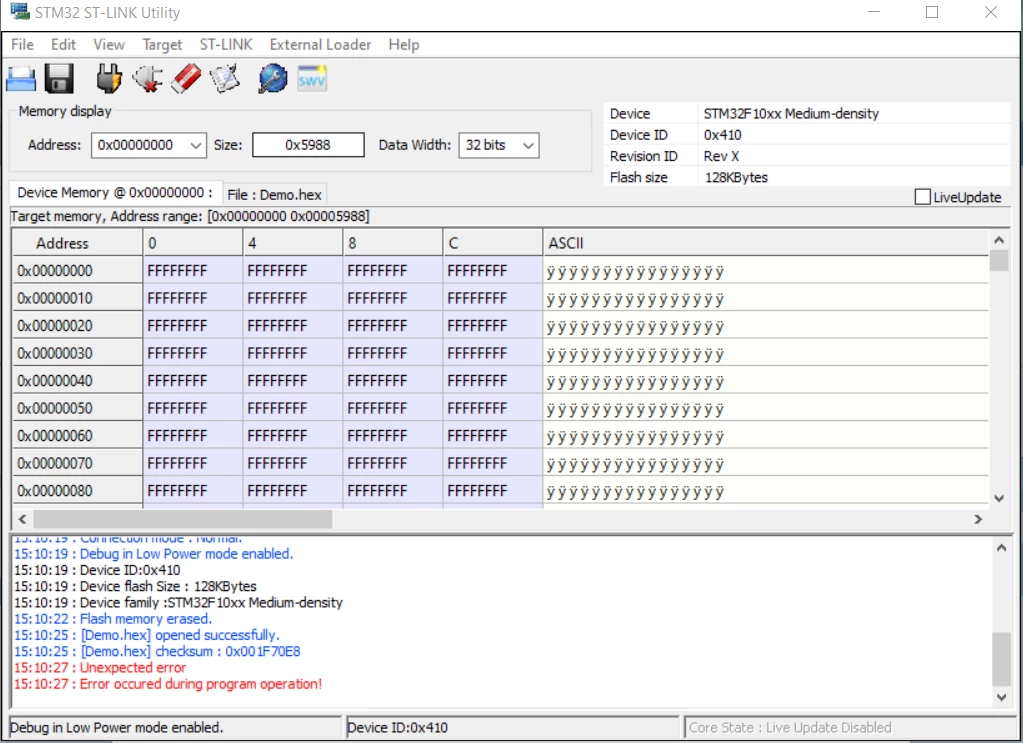Click column header C
Screen dimensions: 1023x743
point(493,243)
